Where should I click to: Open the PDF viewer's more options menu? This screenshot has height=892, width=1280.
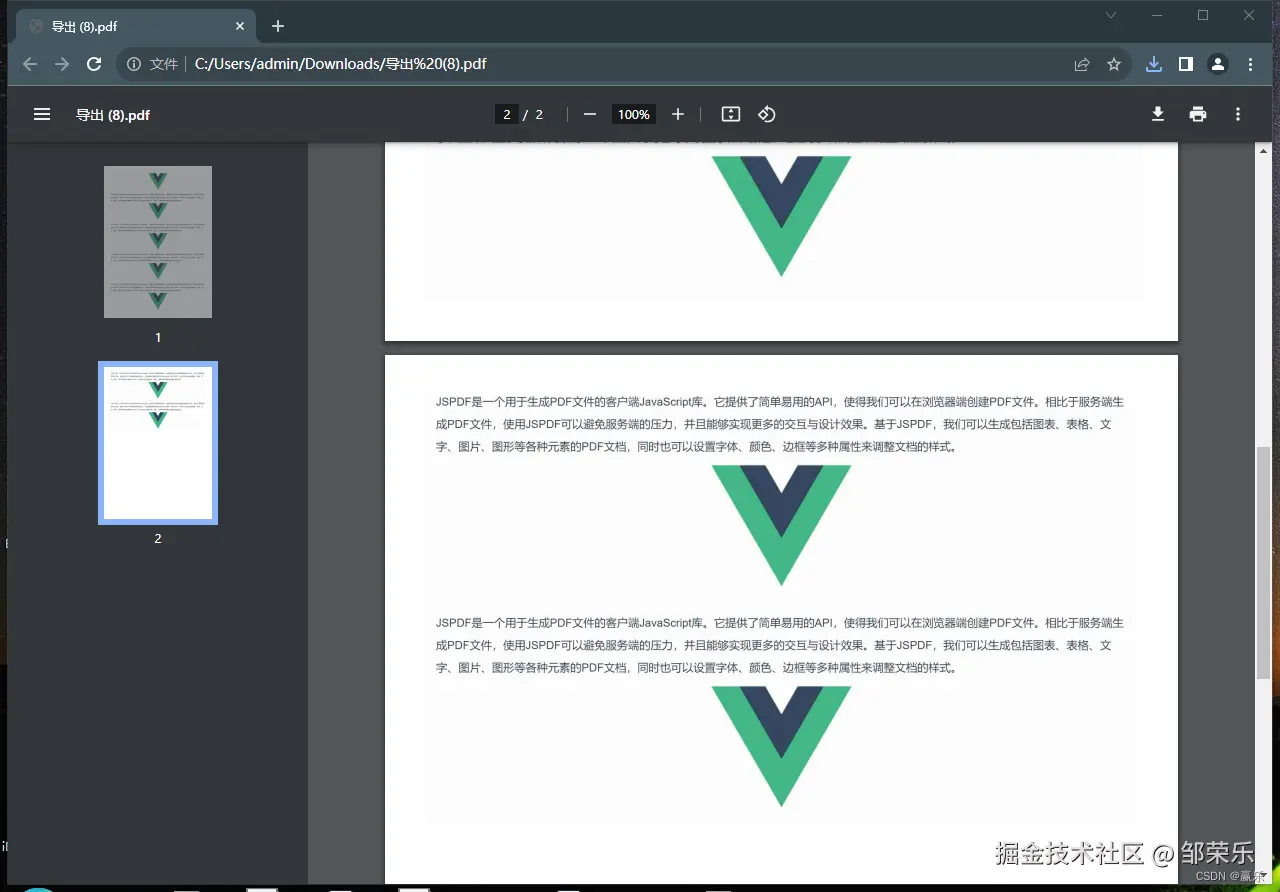(x=1237, y=114)
